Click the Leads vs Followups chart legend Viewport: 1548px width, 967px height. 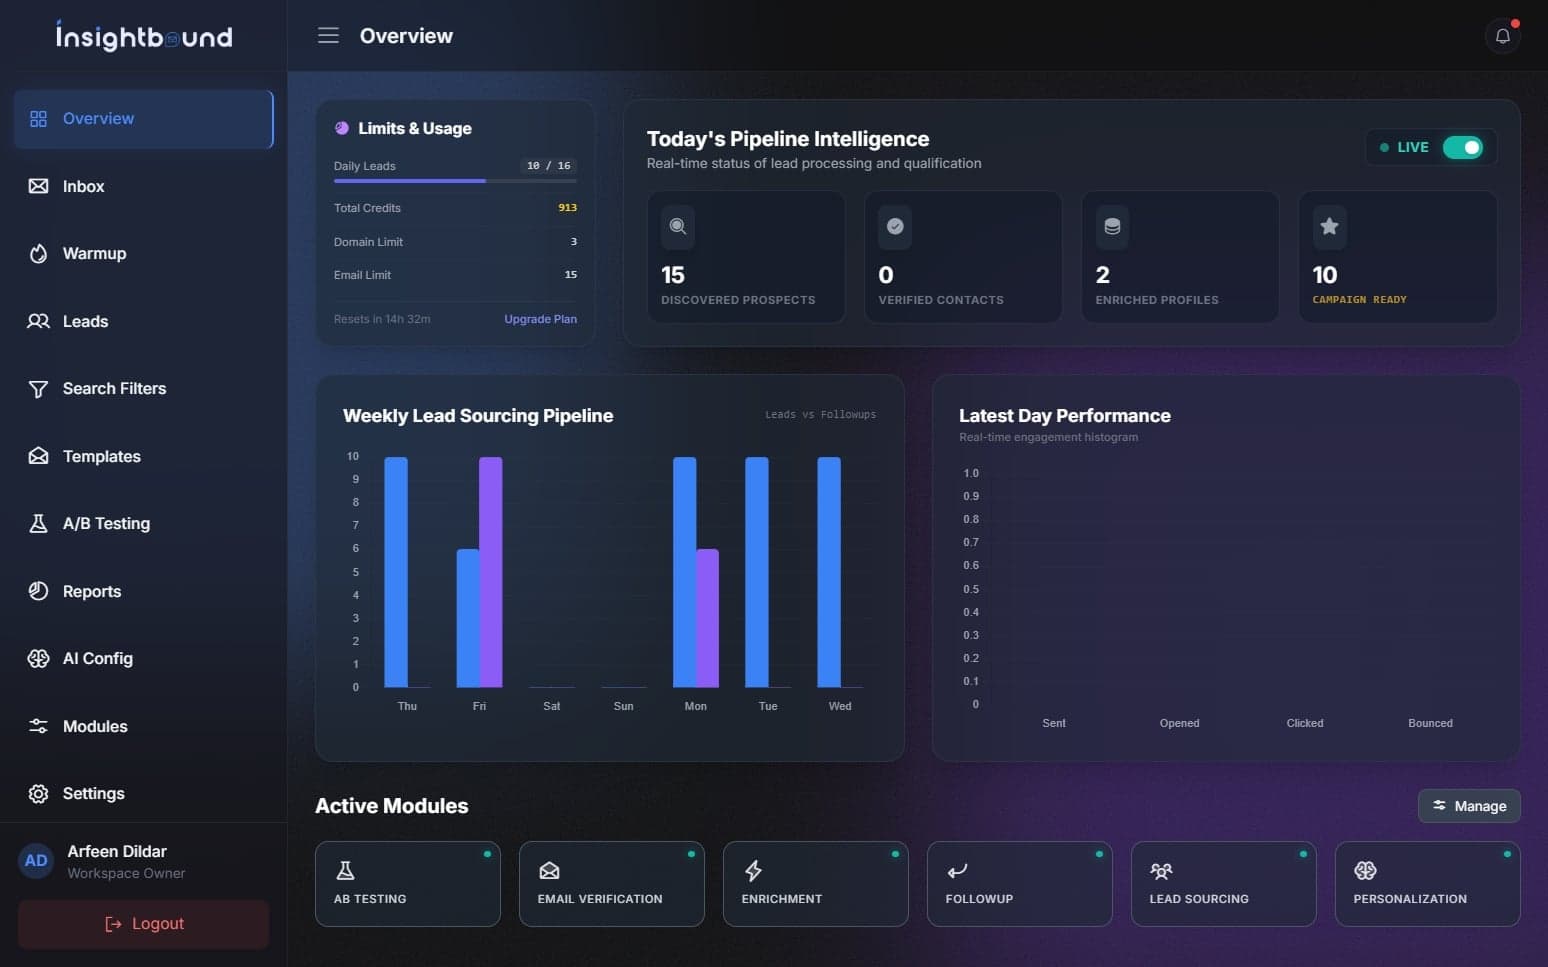tap(820, 415)
